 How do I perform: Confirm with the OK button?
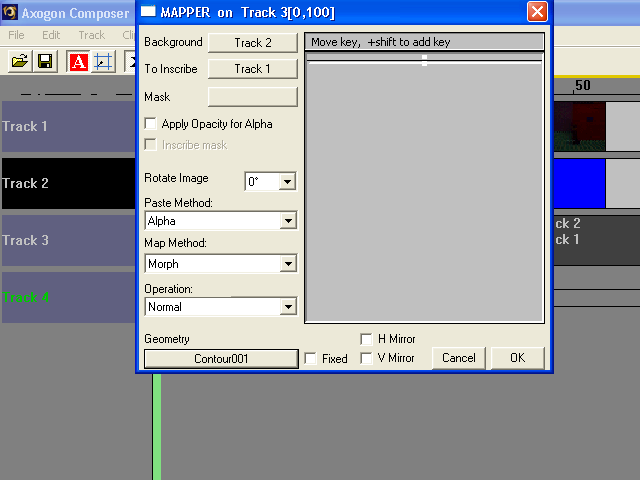click(x=518, y=358)
